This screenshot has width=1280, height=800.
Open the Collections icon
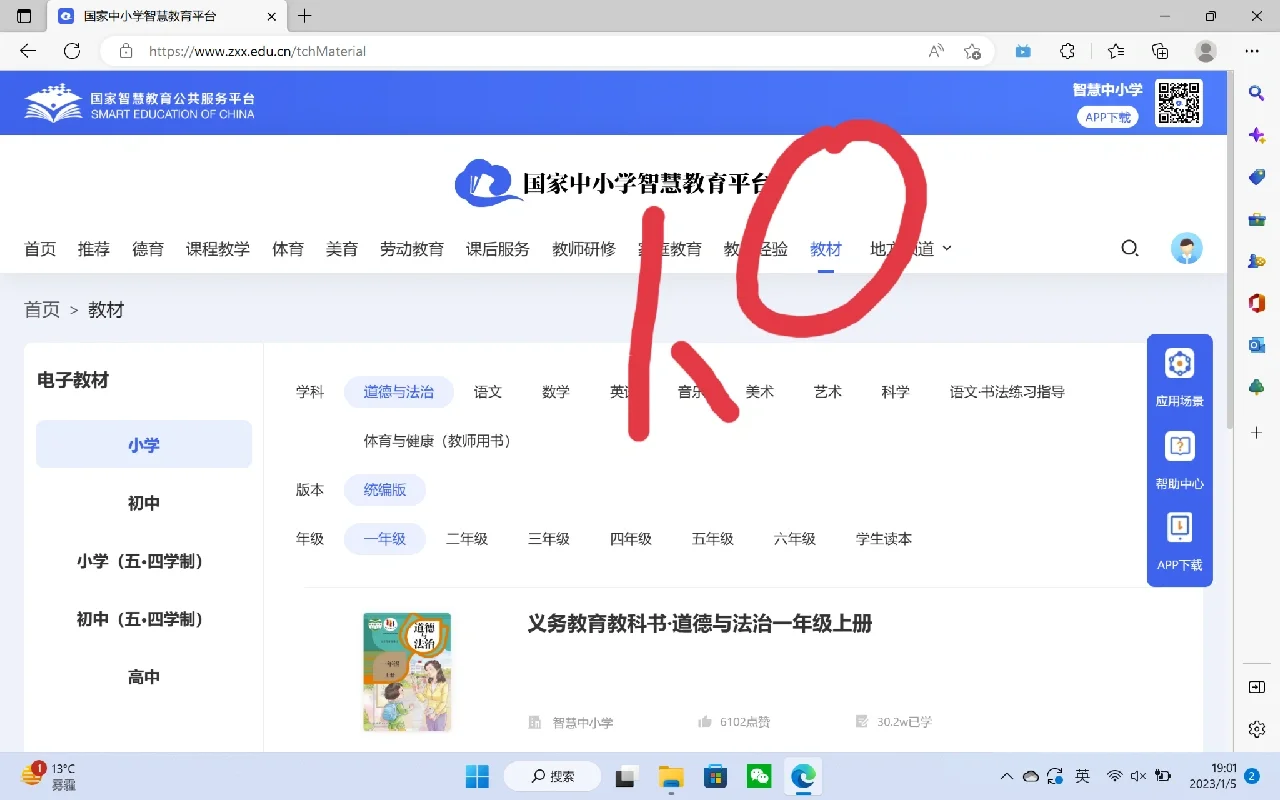point(1160,51)
